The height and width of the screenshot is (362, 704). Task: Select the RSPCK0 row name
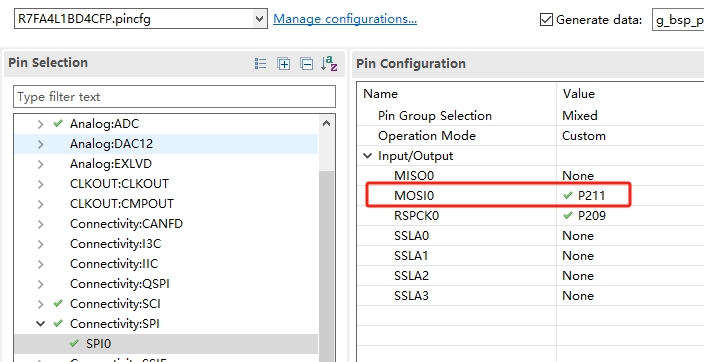point(416,216)
